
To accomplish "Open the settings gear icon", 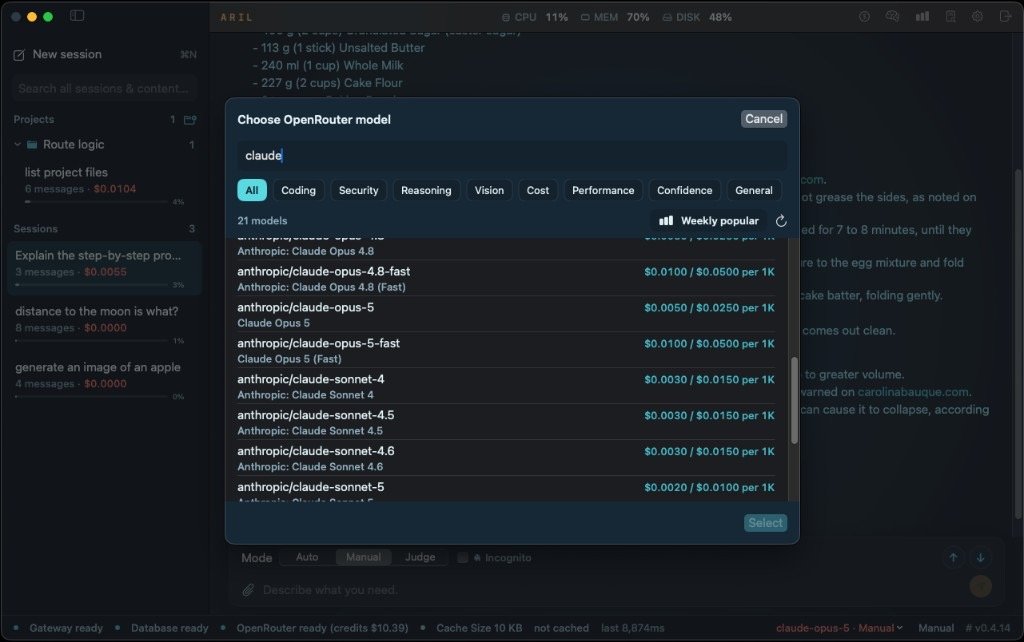I will click(977, 17).
